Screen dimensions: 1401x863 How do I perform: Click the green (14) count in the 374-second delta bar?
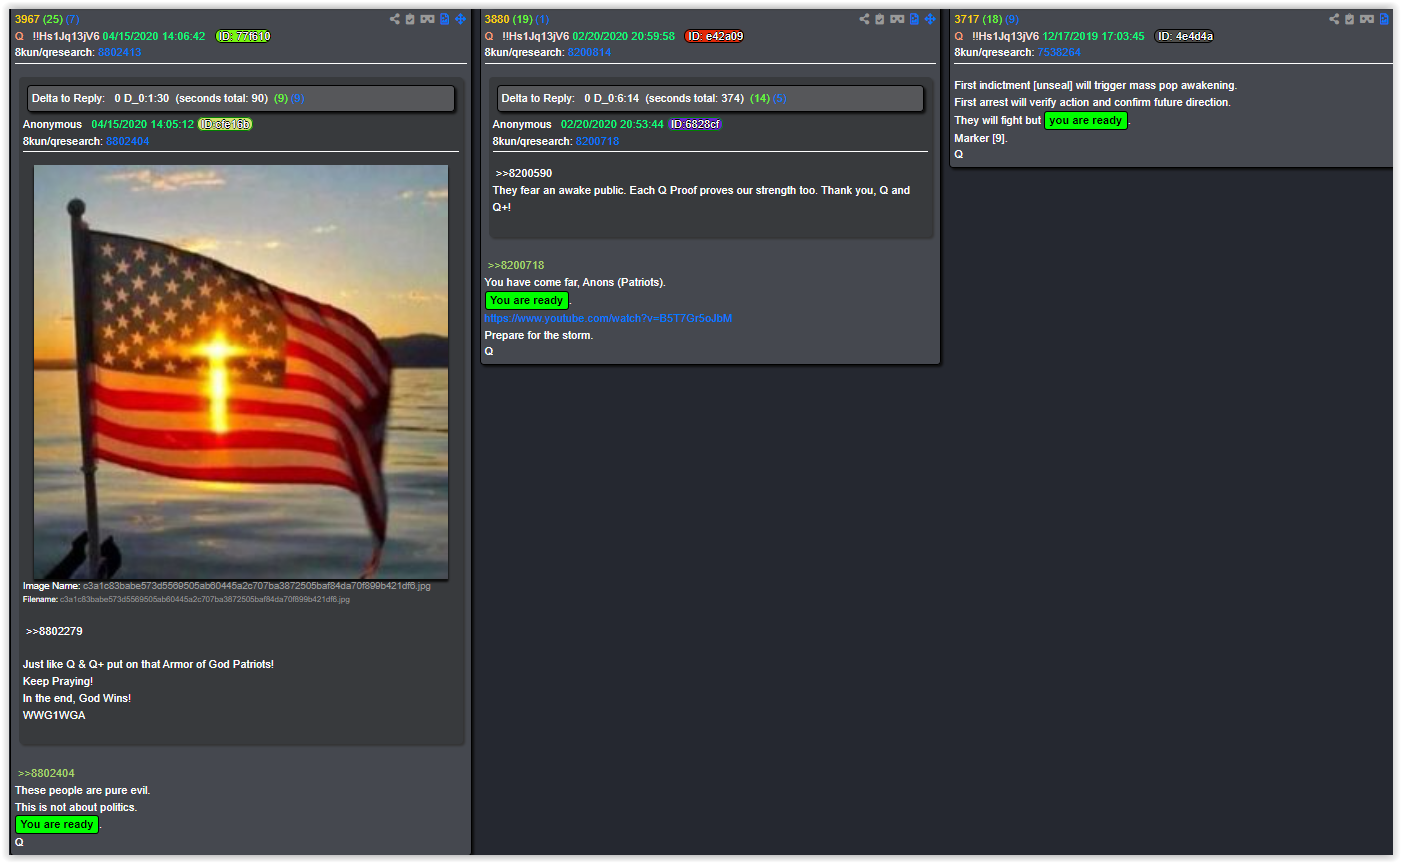760,98
